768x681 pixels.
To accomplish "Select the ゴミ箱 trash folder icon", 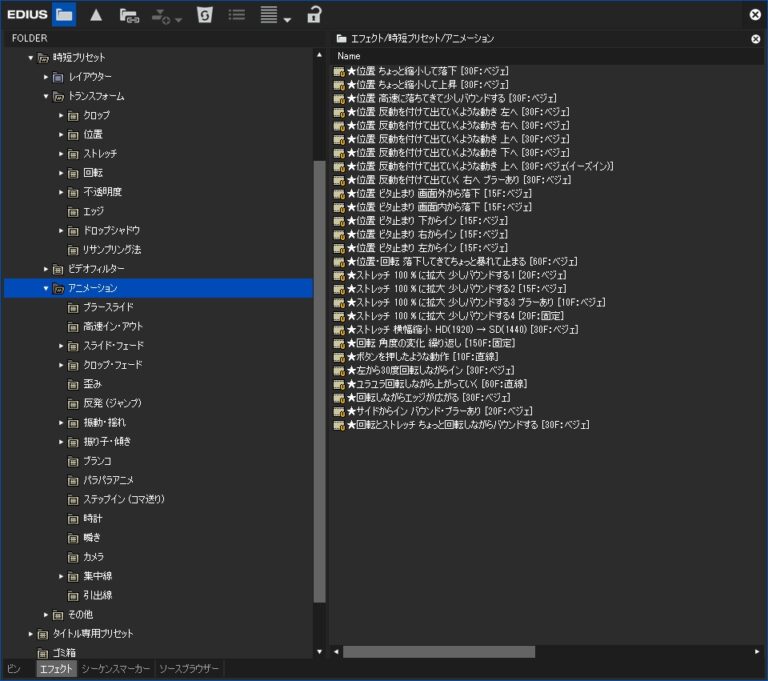I will [43, 653].
